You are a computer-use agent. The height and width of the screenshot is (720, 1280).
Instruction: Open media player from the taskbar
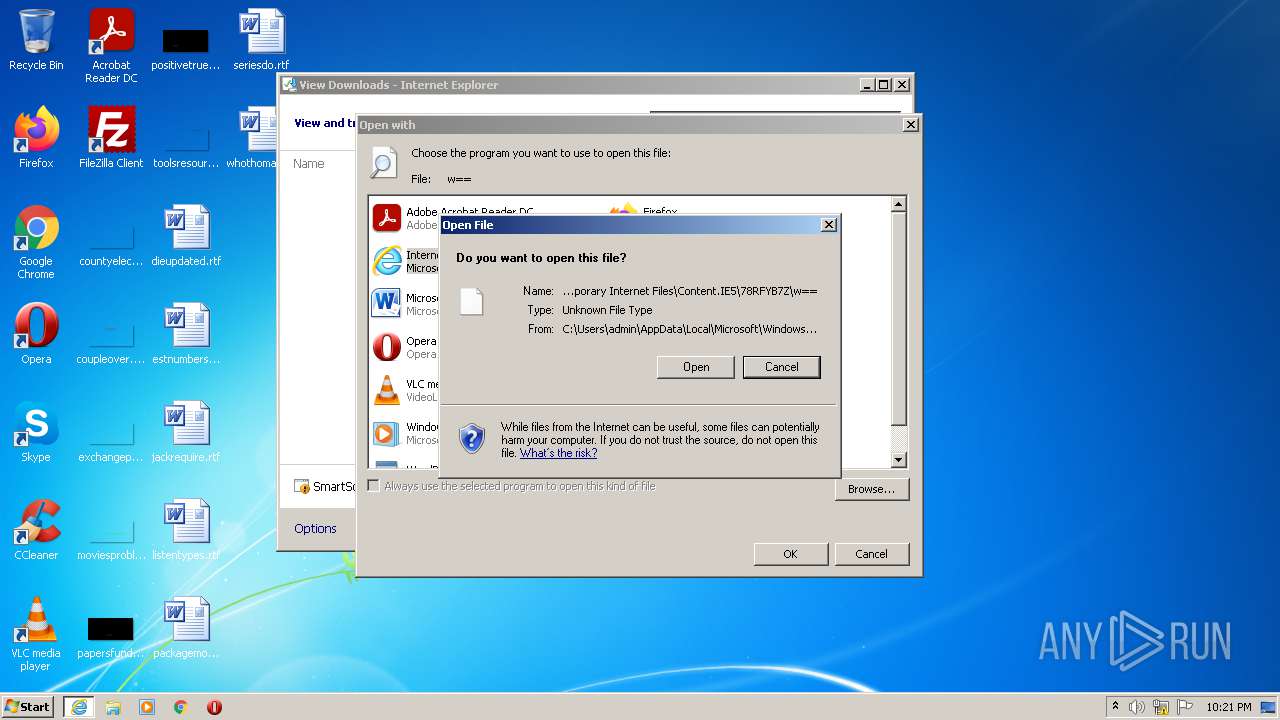pyautogui.click(x=147, y=707)
